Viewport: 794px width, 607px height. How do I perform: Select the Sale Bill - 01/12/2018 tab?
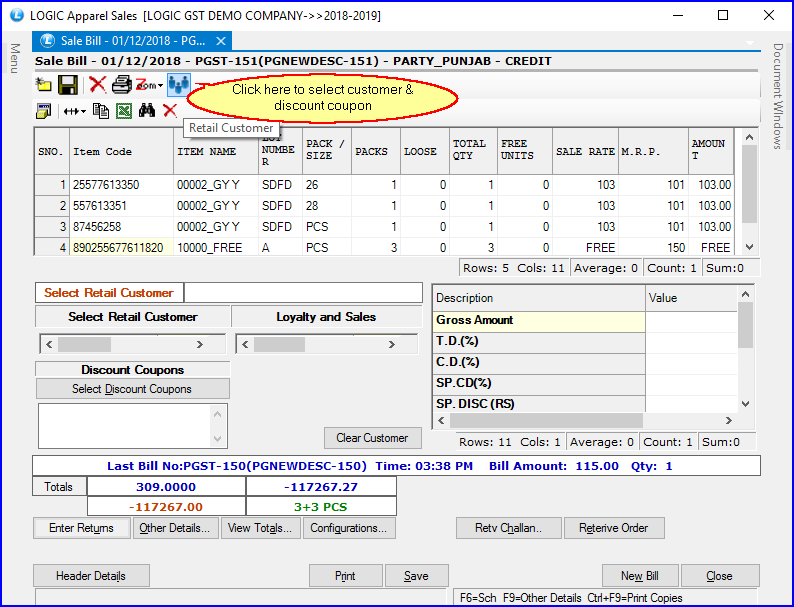tap(133, 41)
